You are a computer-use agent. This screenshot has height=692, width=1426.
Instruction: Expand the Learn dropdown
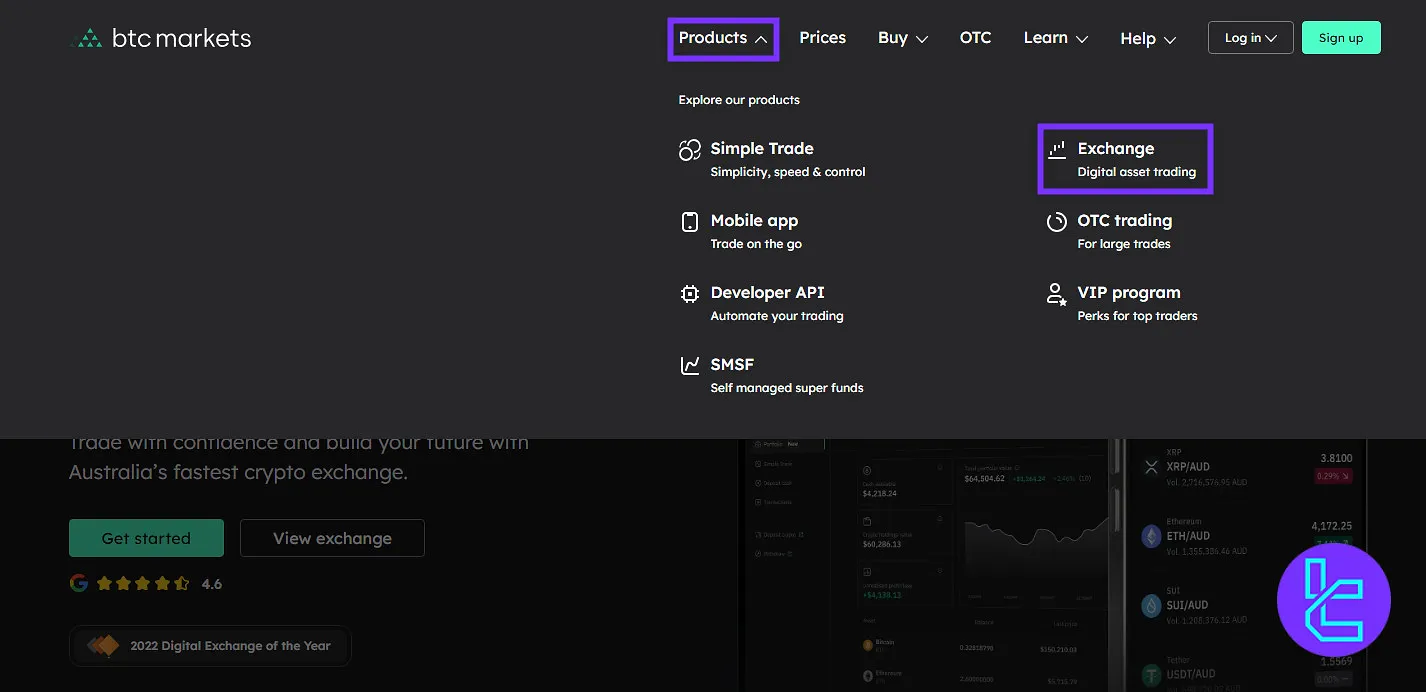1054,37
